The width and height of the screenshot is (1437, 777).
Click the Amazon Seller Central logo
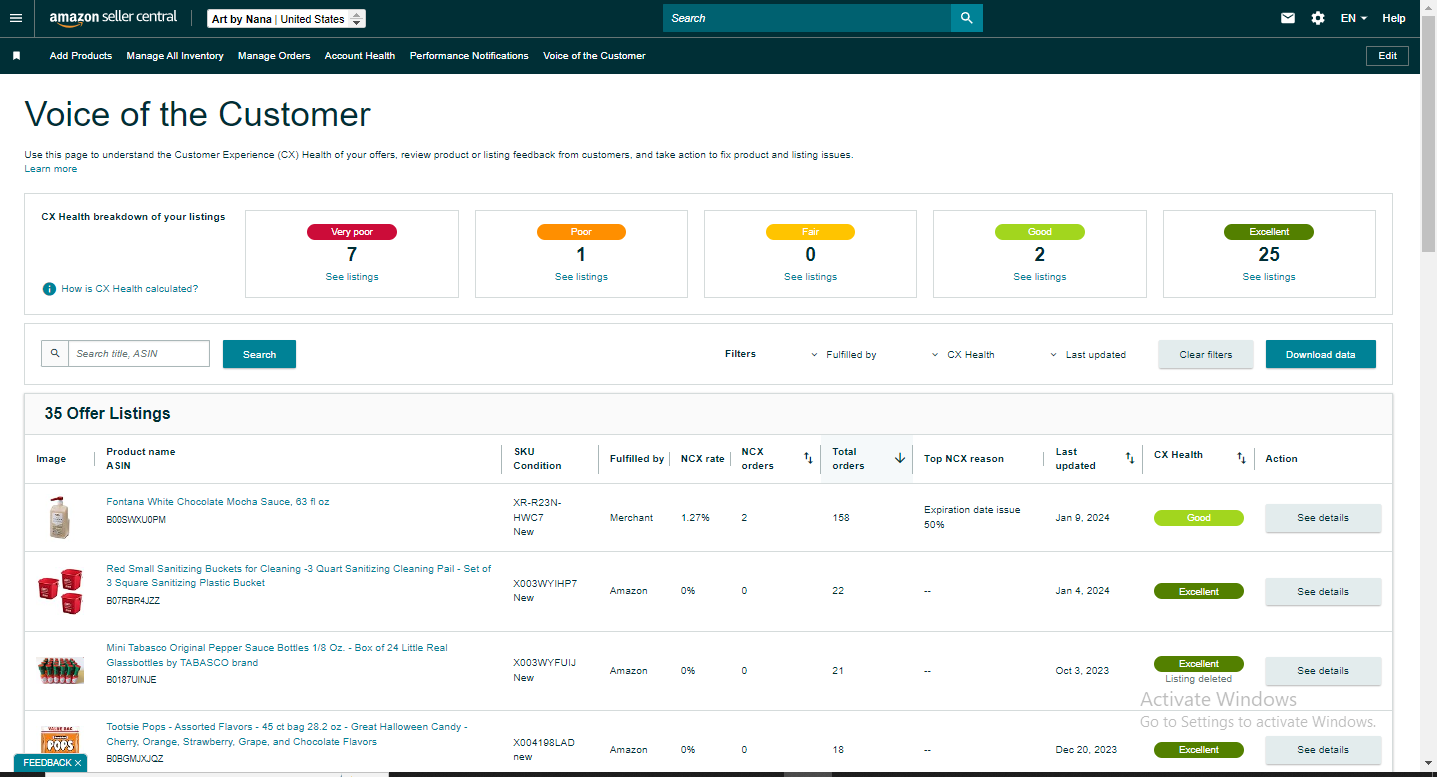point(113,18)
